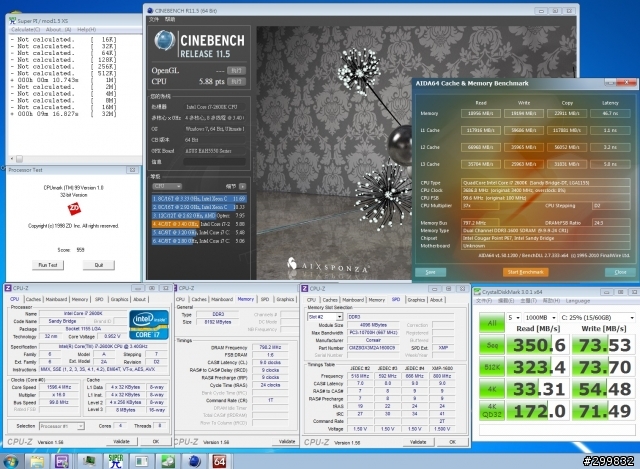The width and height of the screenshot is (640, 469).
Task: Open the CPU ranking dropdown in Cinebench
Action: coord(167,186)
